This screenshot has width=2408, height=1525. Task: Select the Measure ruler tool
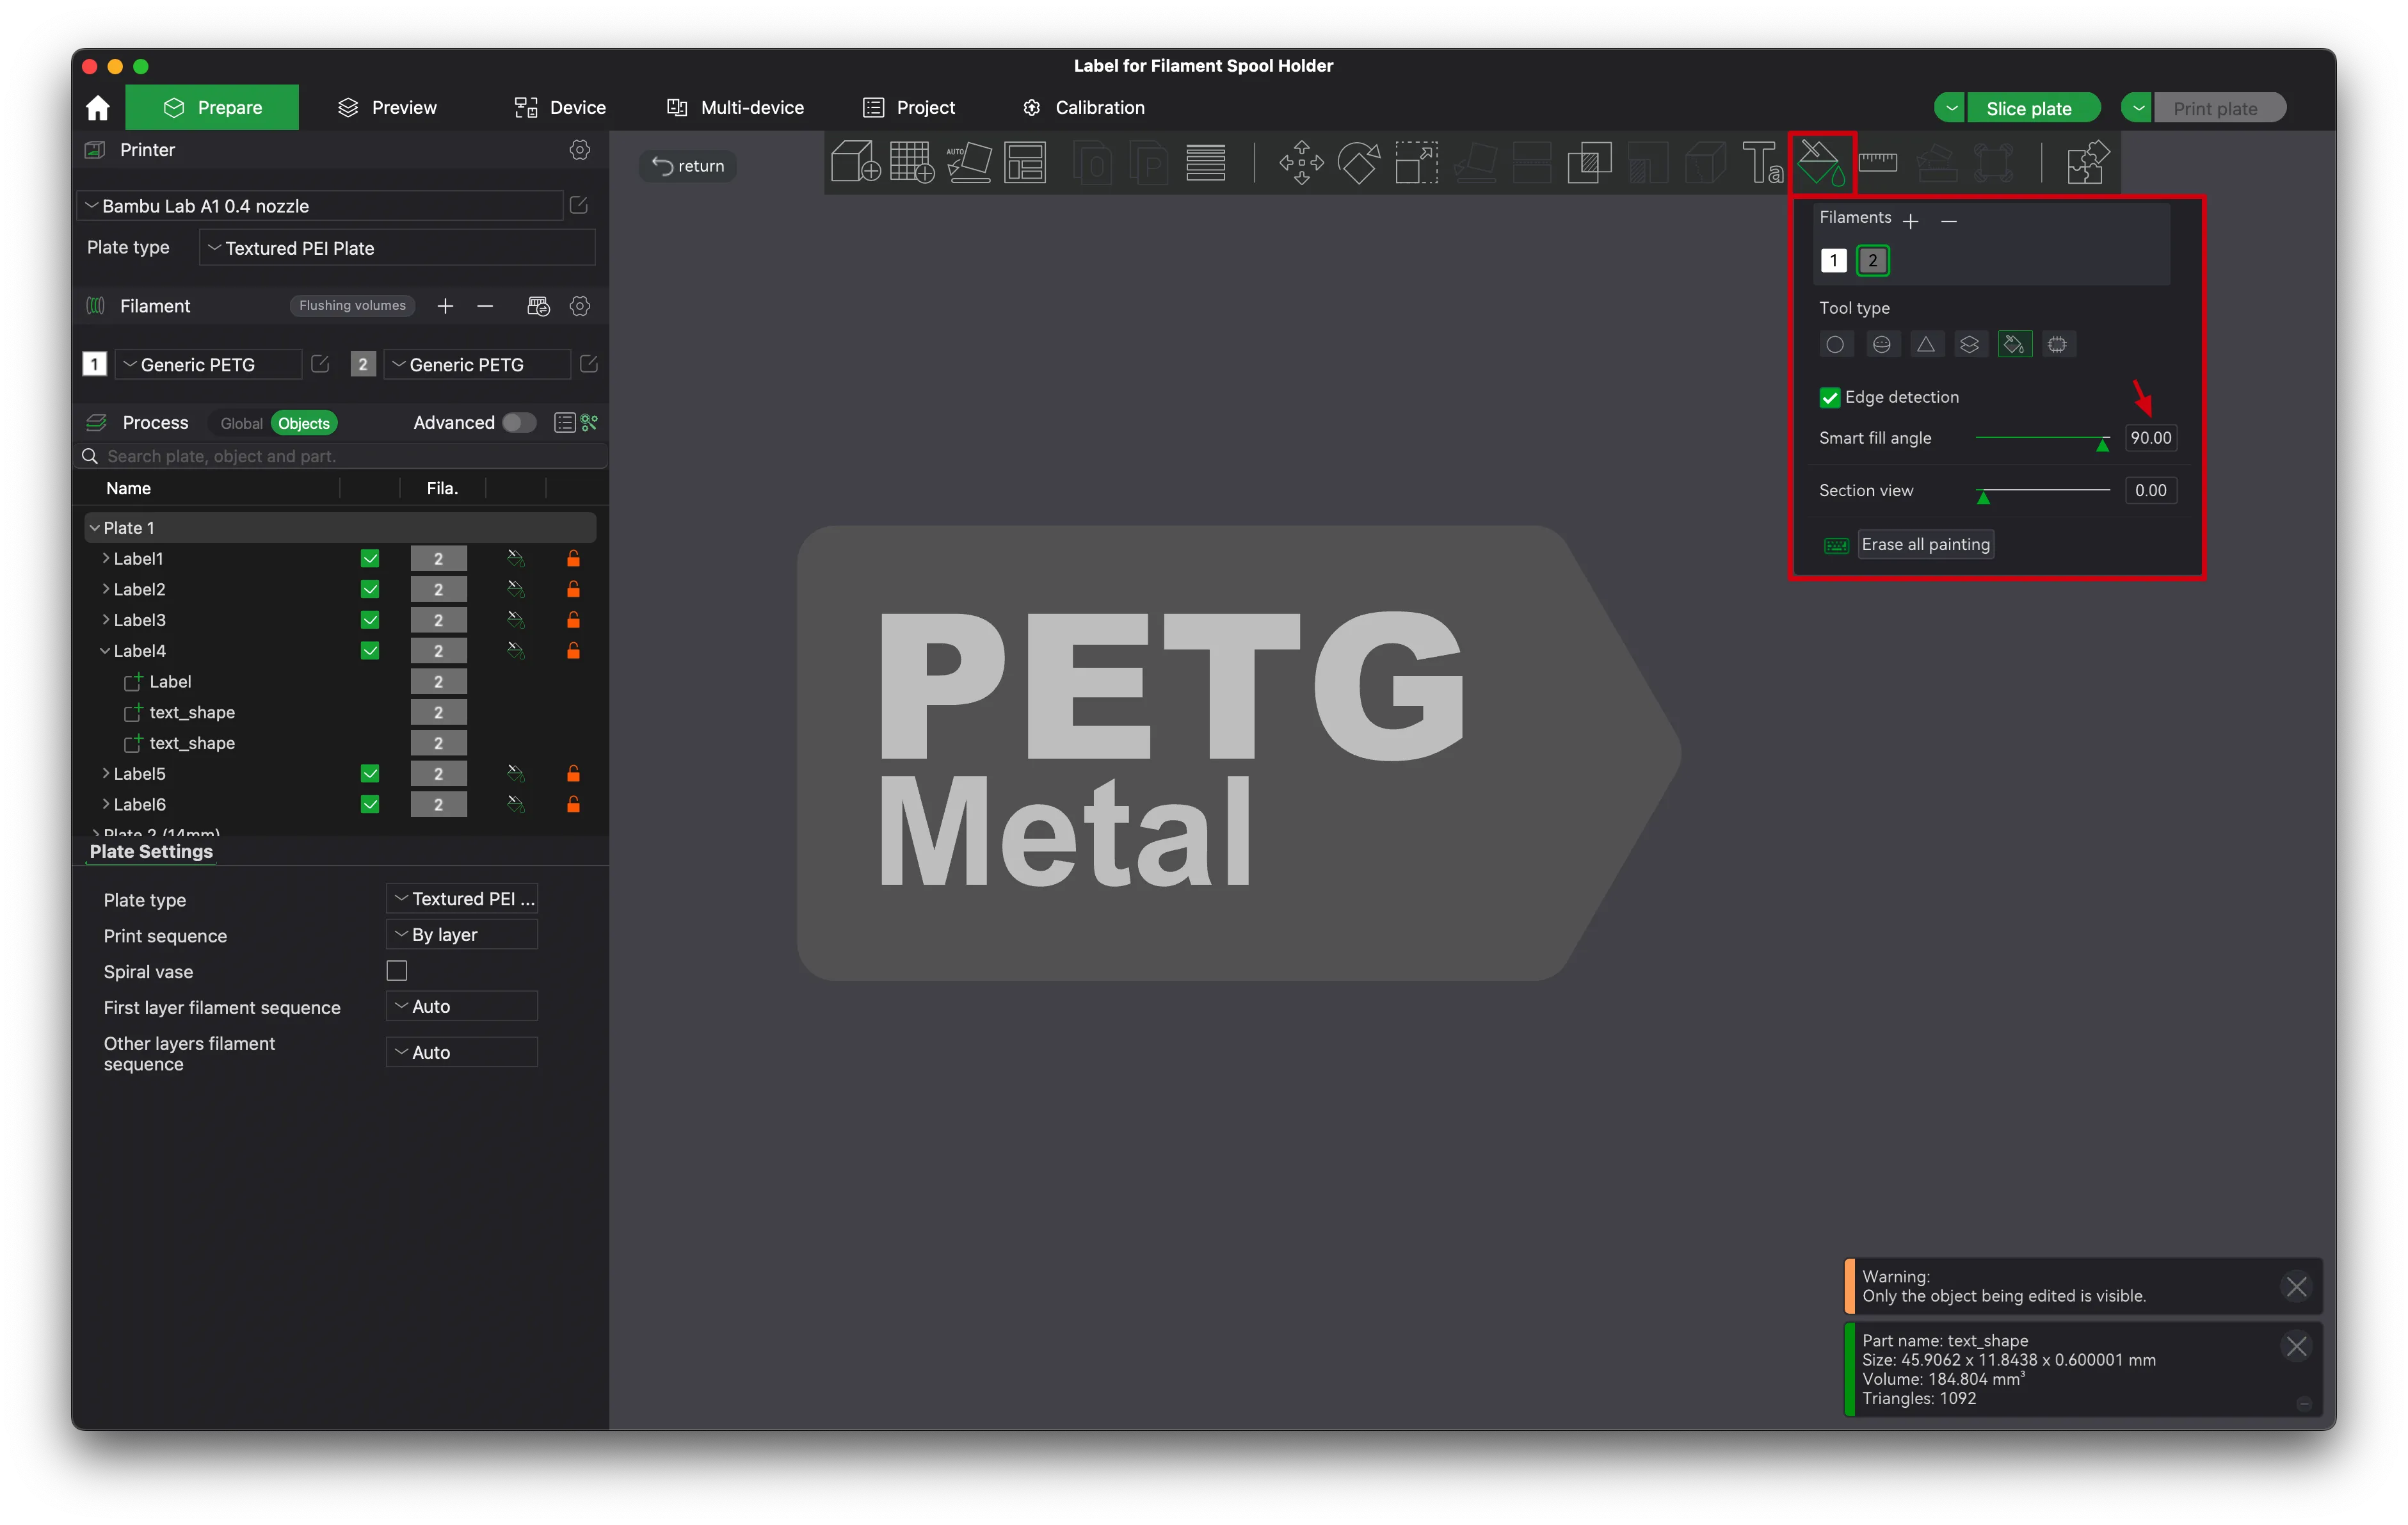(x=1878, y=162)
